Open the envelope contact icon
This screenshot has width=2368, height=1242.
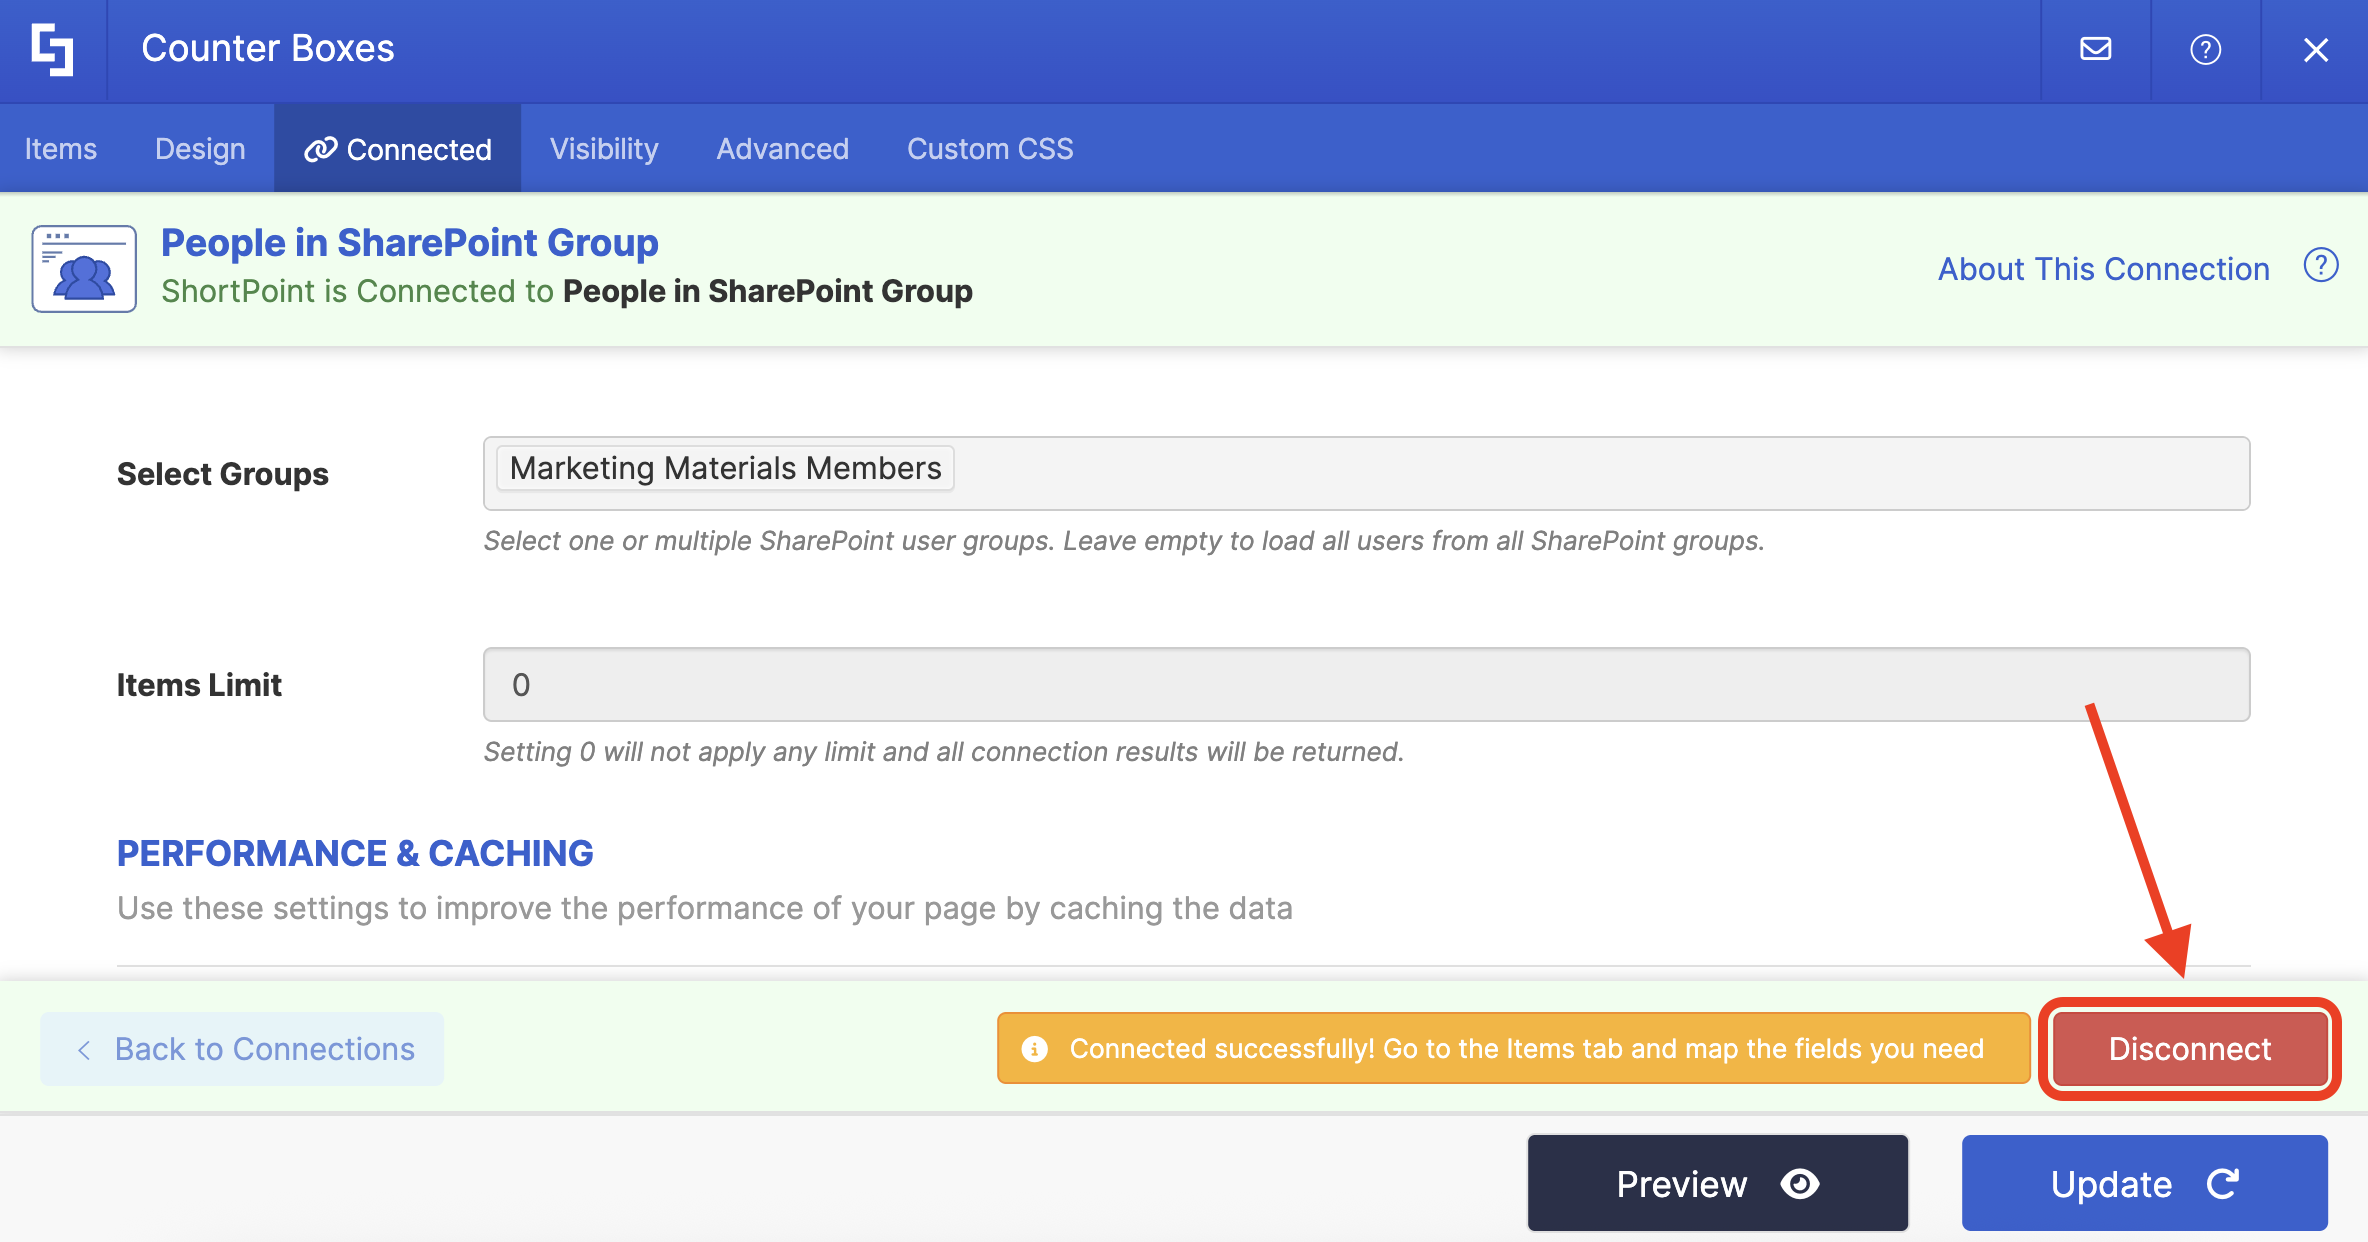pyautogui.click(x=2095, y=49)
